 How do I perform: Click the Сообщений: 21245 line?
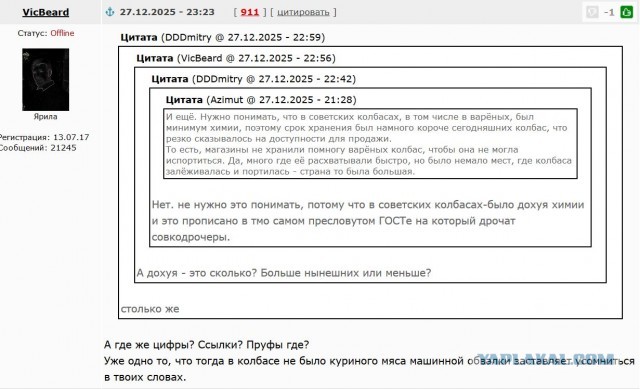(x=38, y=148)
